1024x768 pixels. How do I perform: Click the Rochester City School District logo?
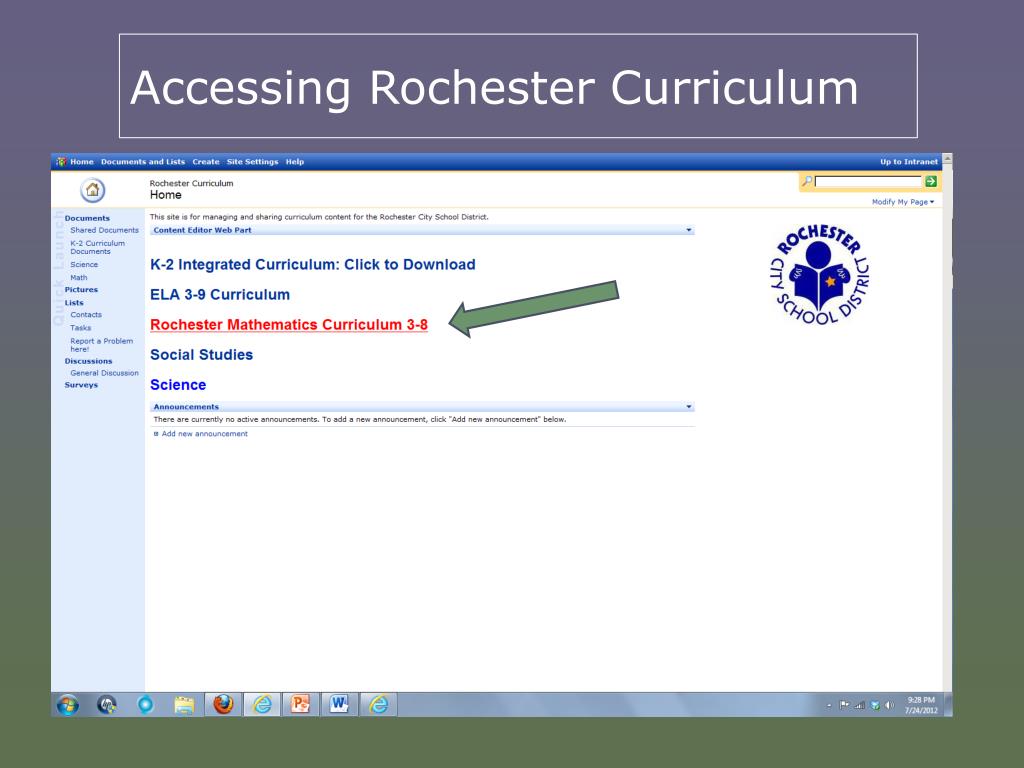pyautogui.click(x=820, y=275)
